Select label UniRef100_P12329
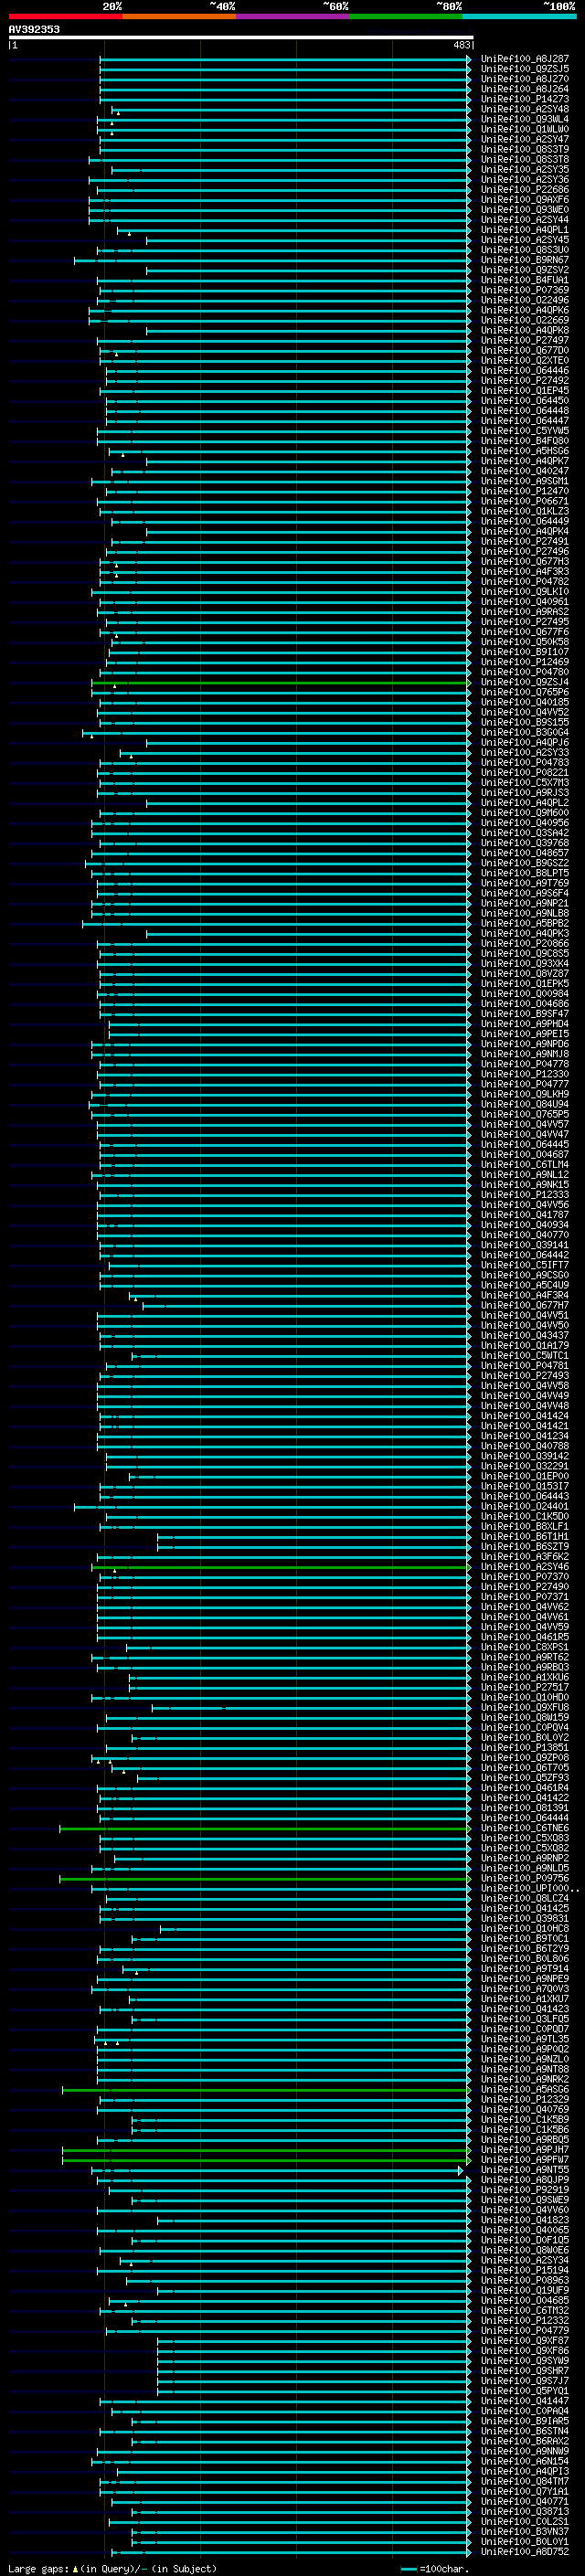This screenshot has height=2576, width=585. 525,2099
